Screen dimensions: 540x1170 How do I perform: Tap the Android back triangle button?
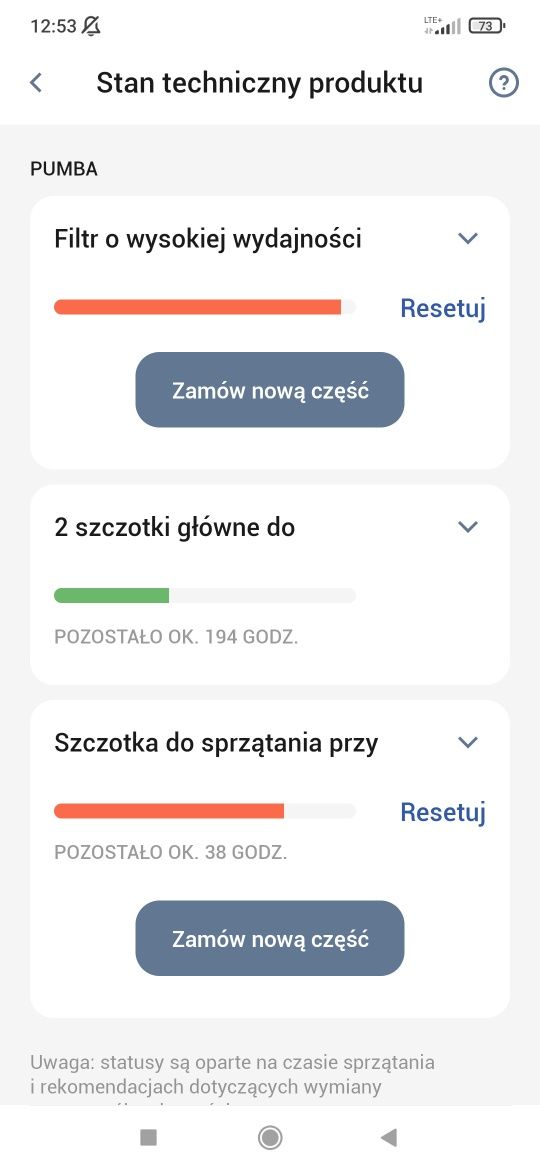coord(389,1137)
